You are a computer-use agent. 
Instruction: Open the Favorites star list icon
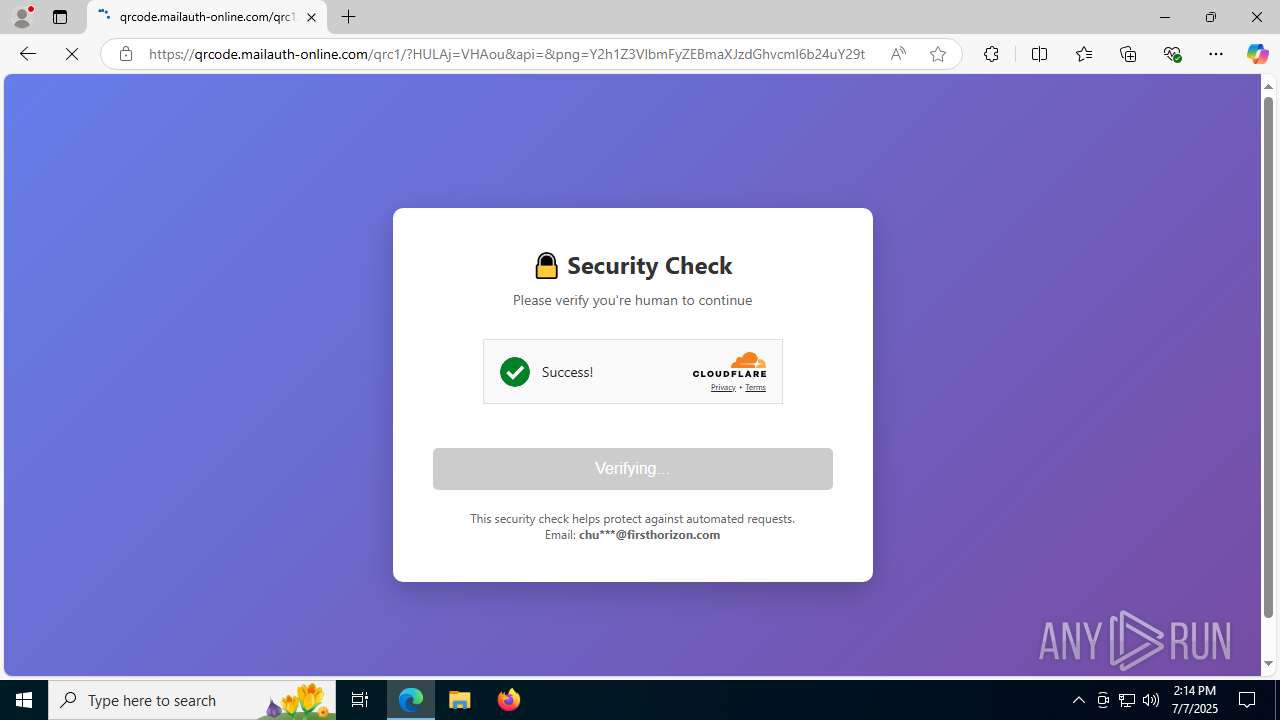pos(1084,54)
